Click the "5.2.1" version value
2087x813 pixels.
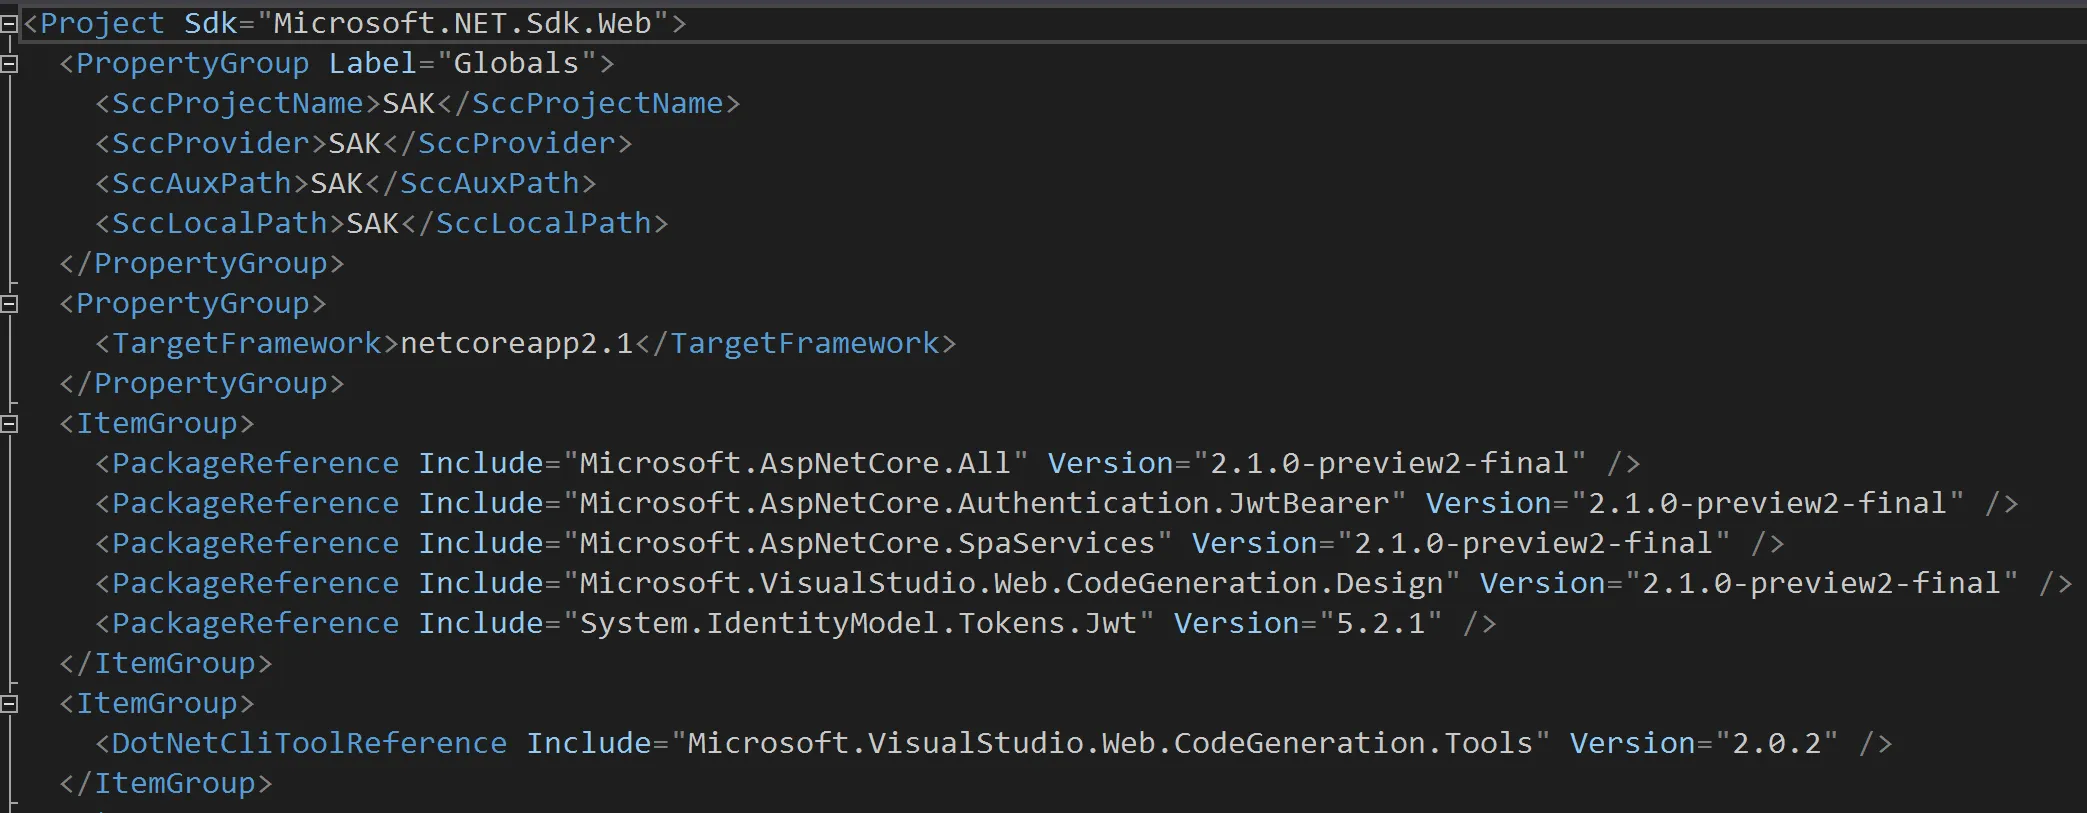pos(1380,623)
